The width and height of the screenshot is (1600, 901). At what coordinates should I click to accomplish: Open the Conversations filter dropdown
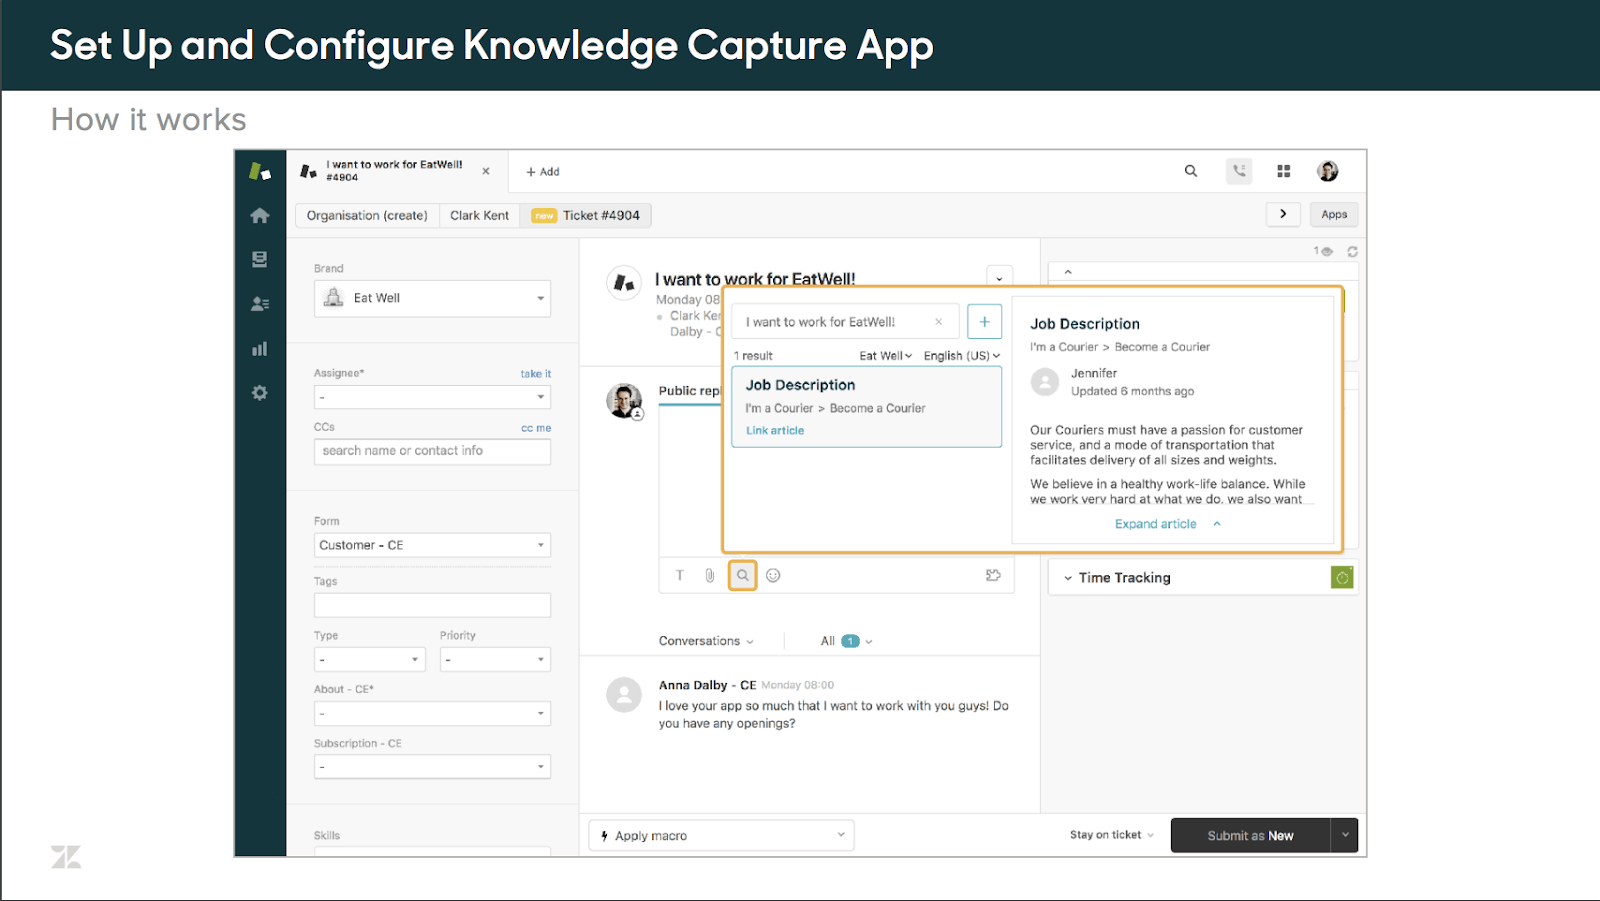coord(706,641)
